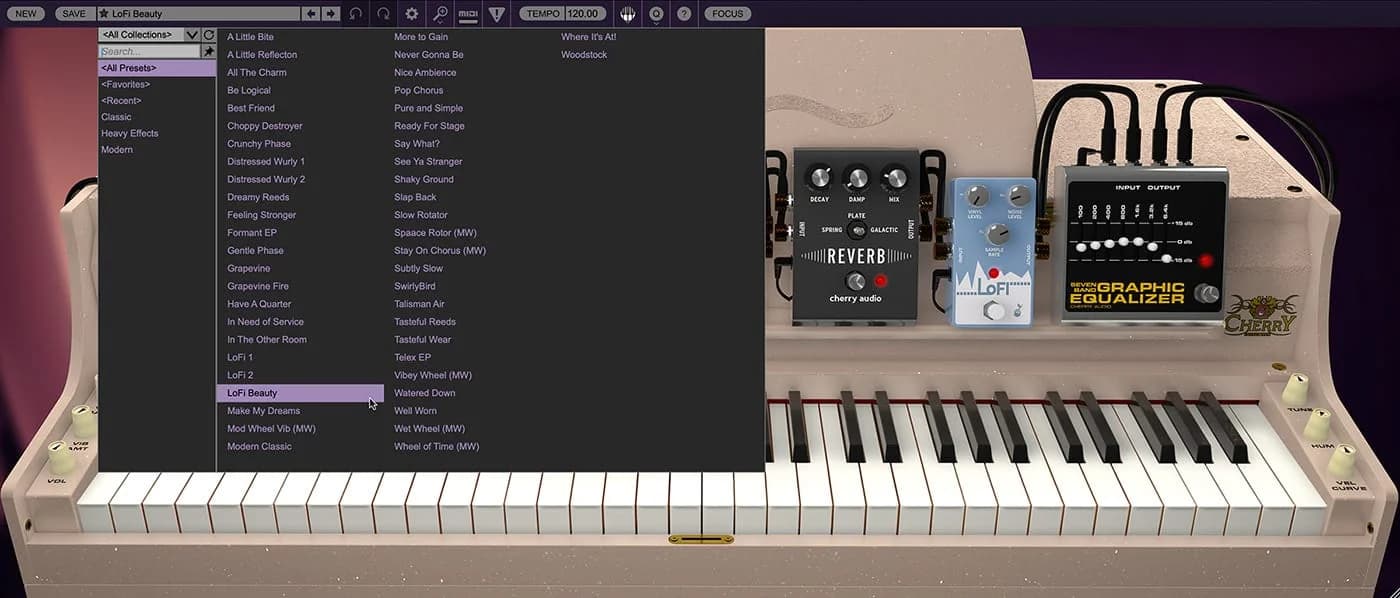Click the undo arrow icon

(x=357, y=13)
